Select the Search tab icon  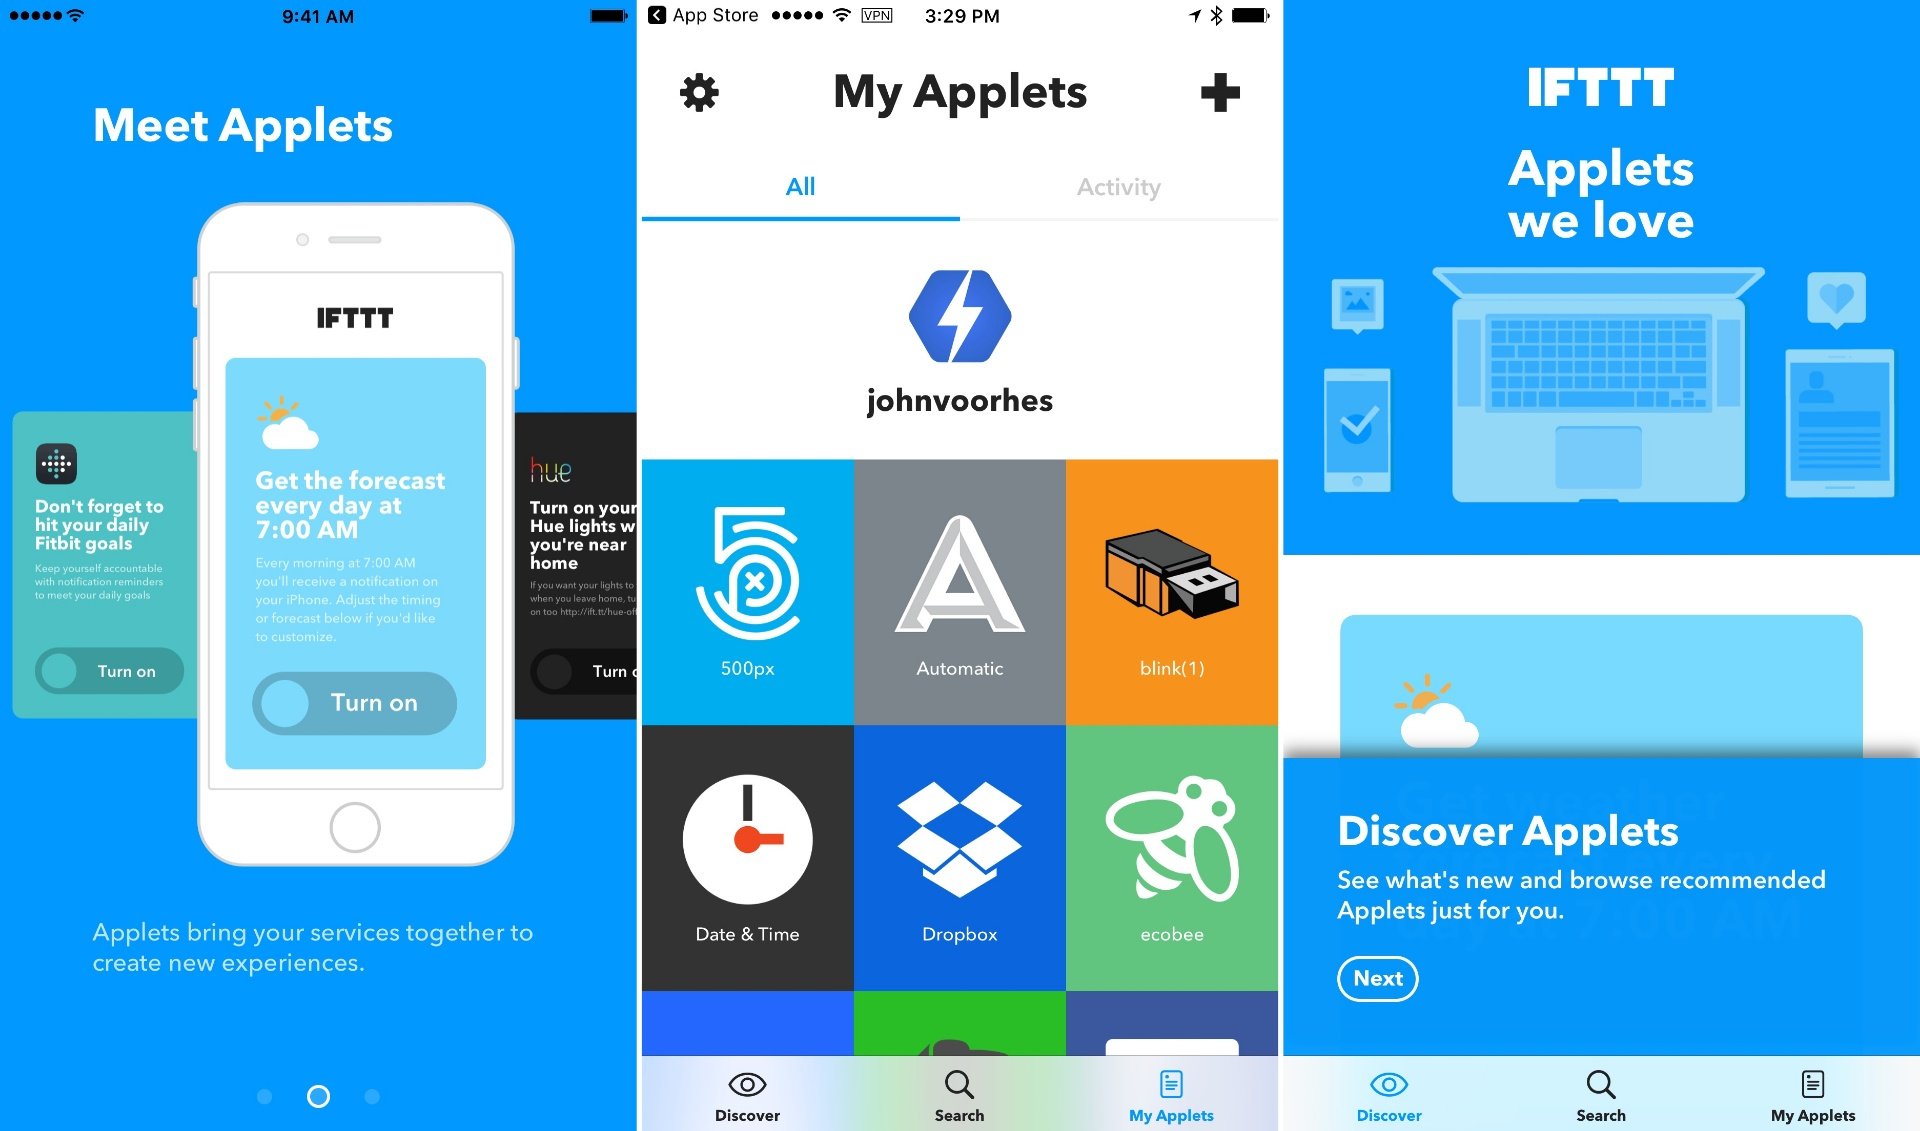(x=960, y=1084)
